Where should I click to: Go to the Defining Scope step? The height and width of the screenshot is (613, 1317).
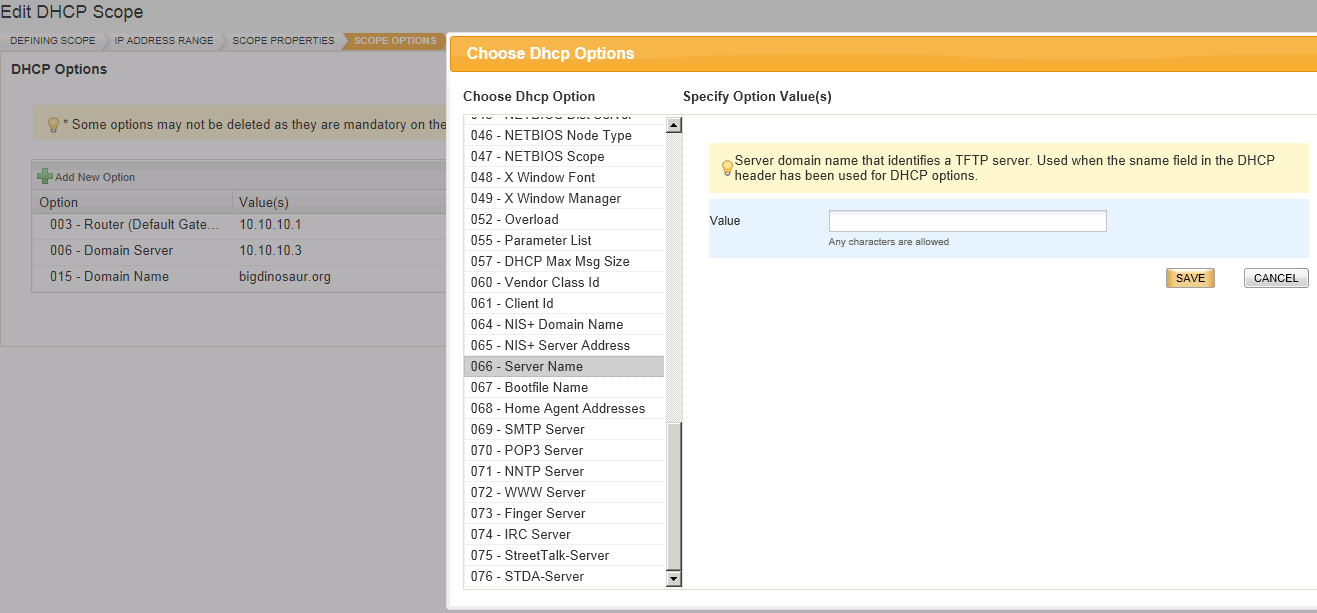pyautogui.click(x=53, y=41)
